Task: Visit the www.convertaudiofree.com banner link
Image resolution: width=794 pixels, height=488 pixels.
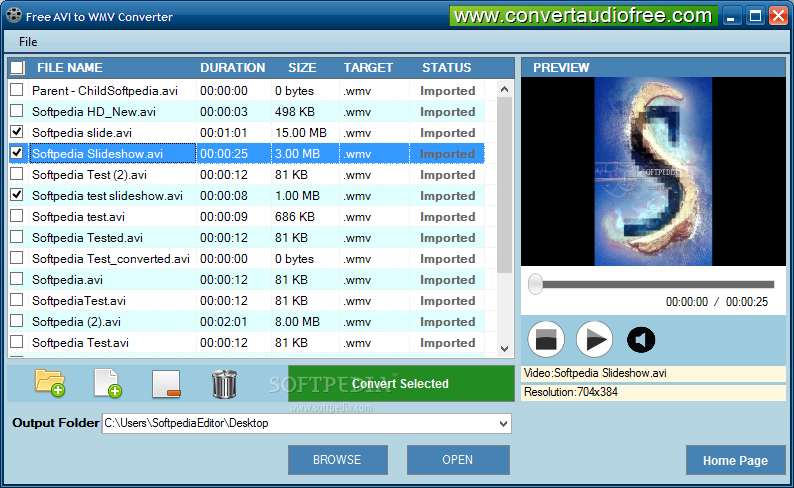Action: tap(583, 16)
